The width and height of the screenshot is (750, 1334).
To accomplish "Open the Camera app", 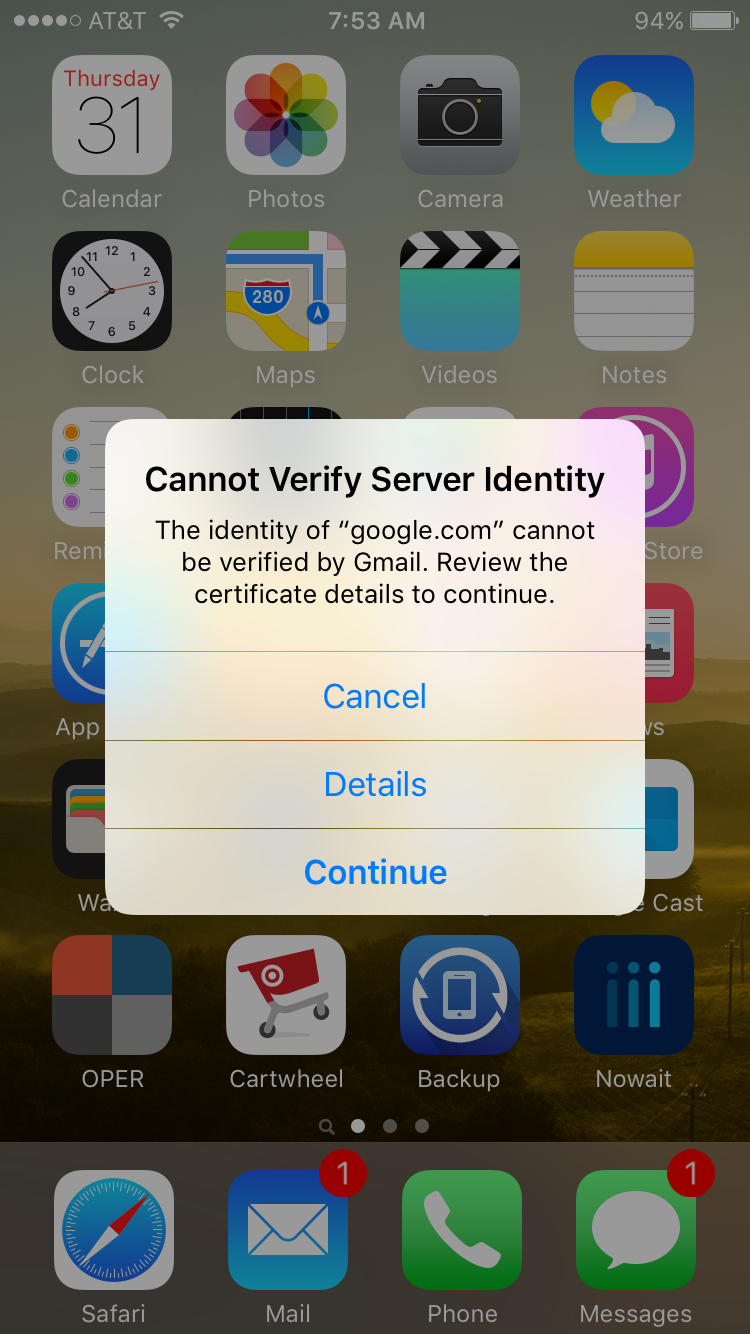I will tap(460, 115).
